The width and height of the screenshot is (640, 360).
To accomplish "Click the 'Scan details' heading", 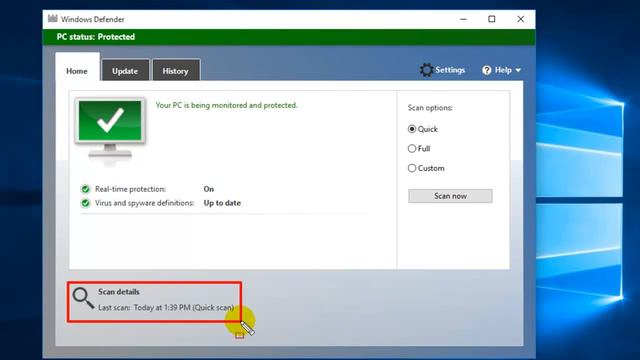I will [119, 292].
